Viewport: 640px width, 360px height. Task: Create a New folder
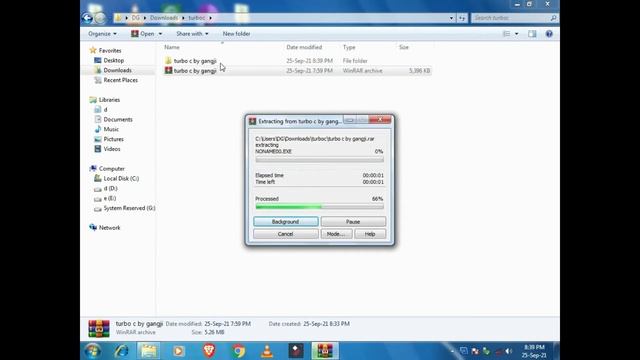(236, 34)
